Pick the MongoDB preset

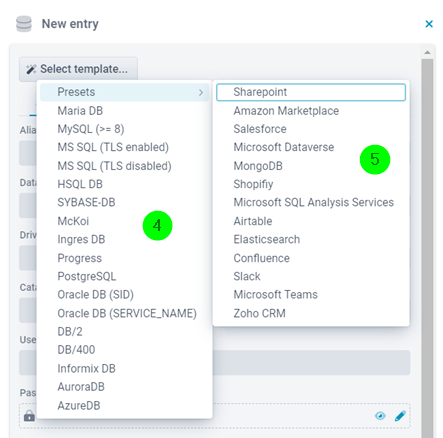(311, 166)
